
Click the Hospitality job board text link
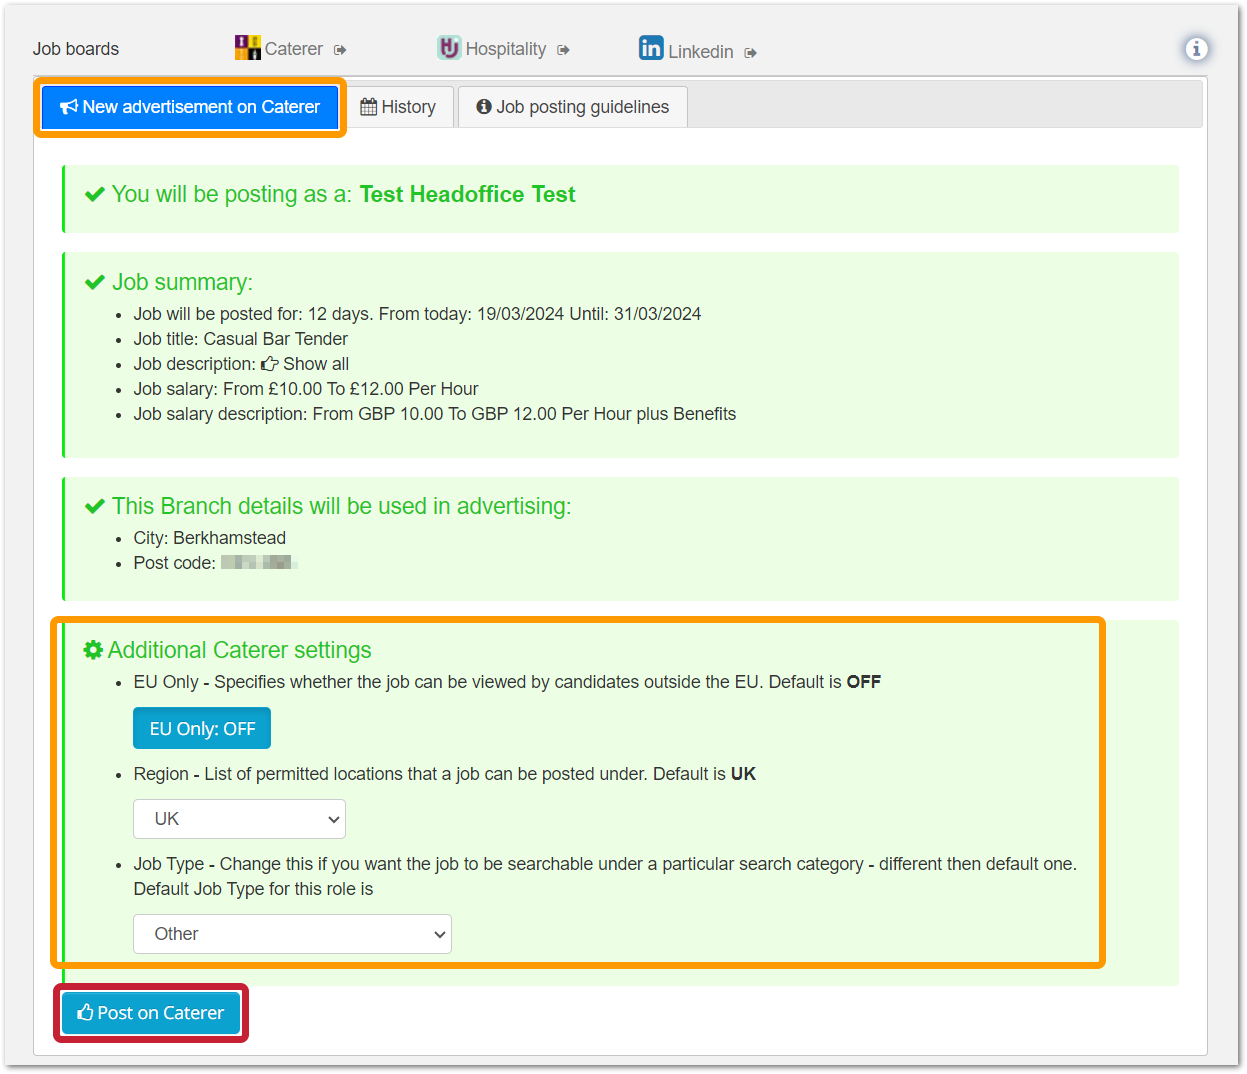(x=505, y=49)
